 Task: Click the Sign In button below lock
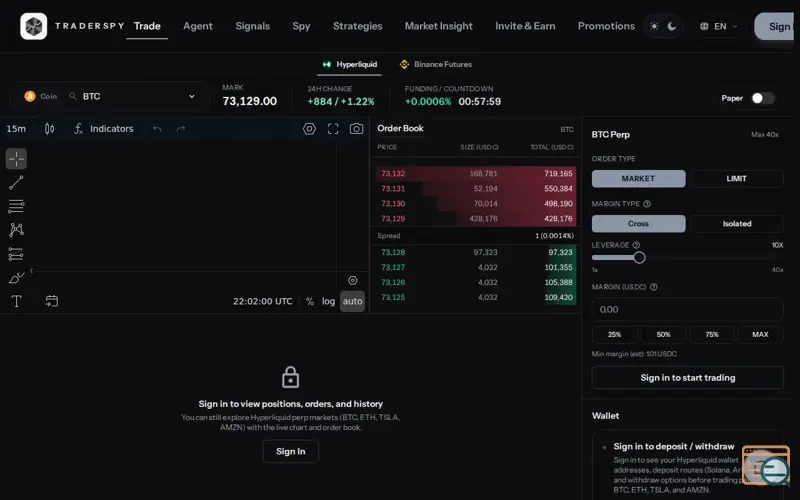291,451
